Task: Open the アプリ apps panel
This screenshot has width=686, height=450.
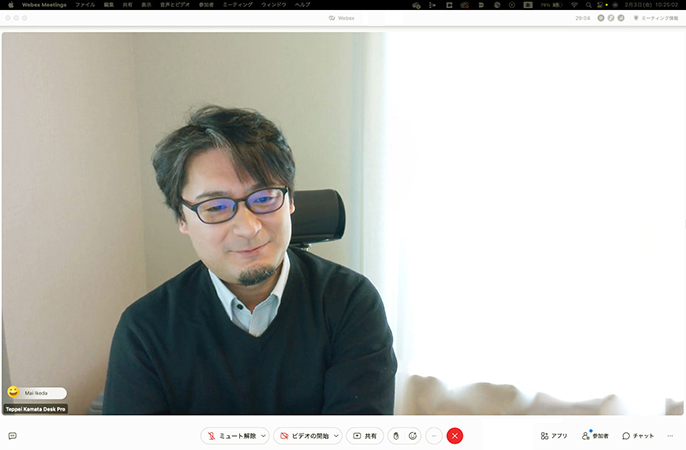Action: [554, 436]
